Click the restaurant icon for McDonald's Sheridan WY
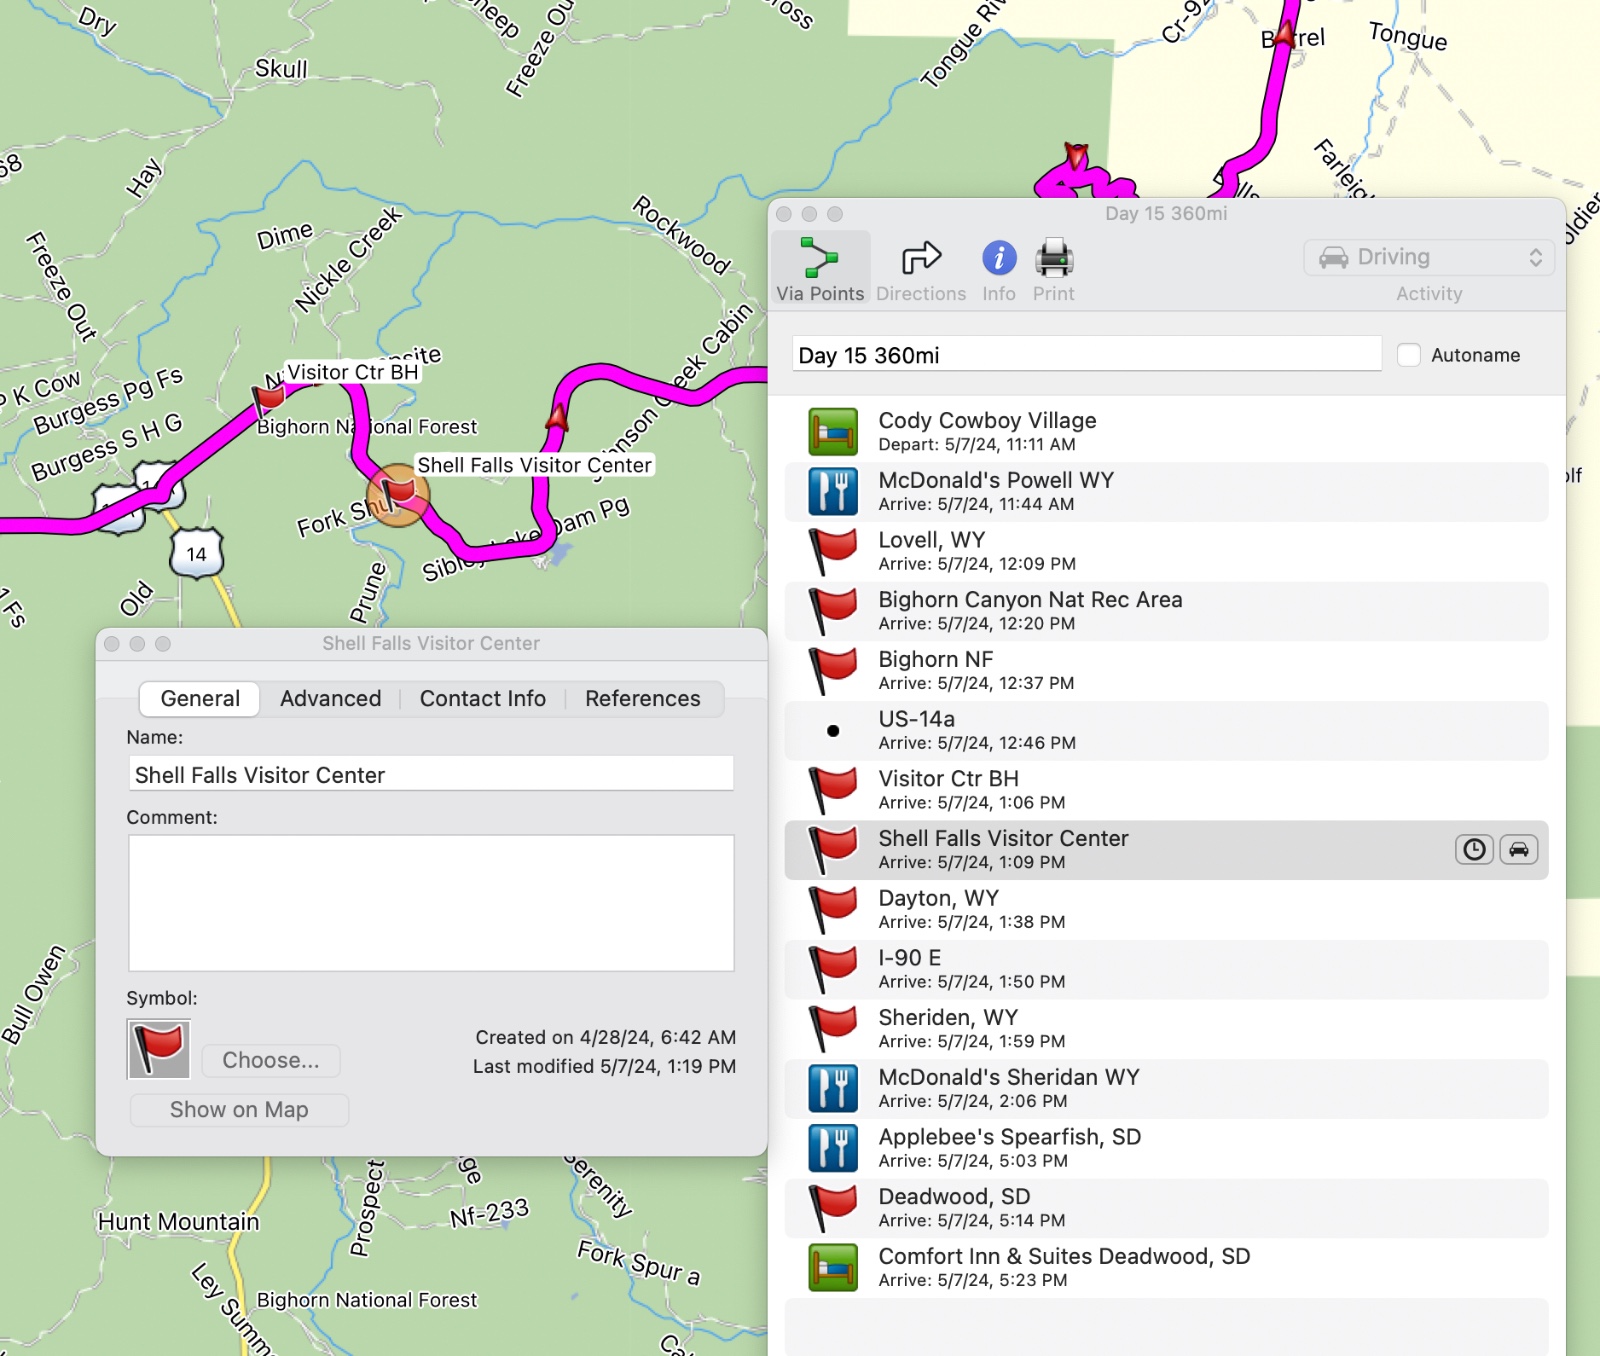Viewport: 1600px width, 1356px height. tap(833, 1089)
